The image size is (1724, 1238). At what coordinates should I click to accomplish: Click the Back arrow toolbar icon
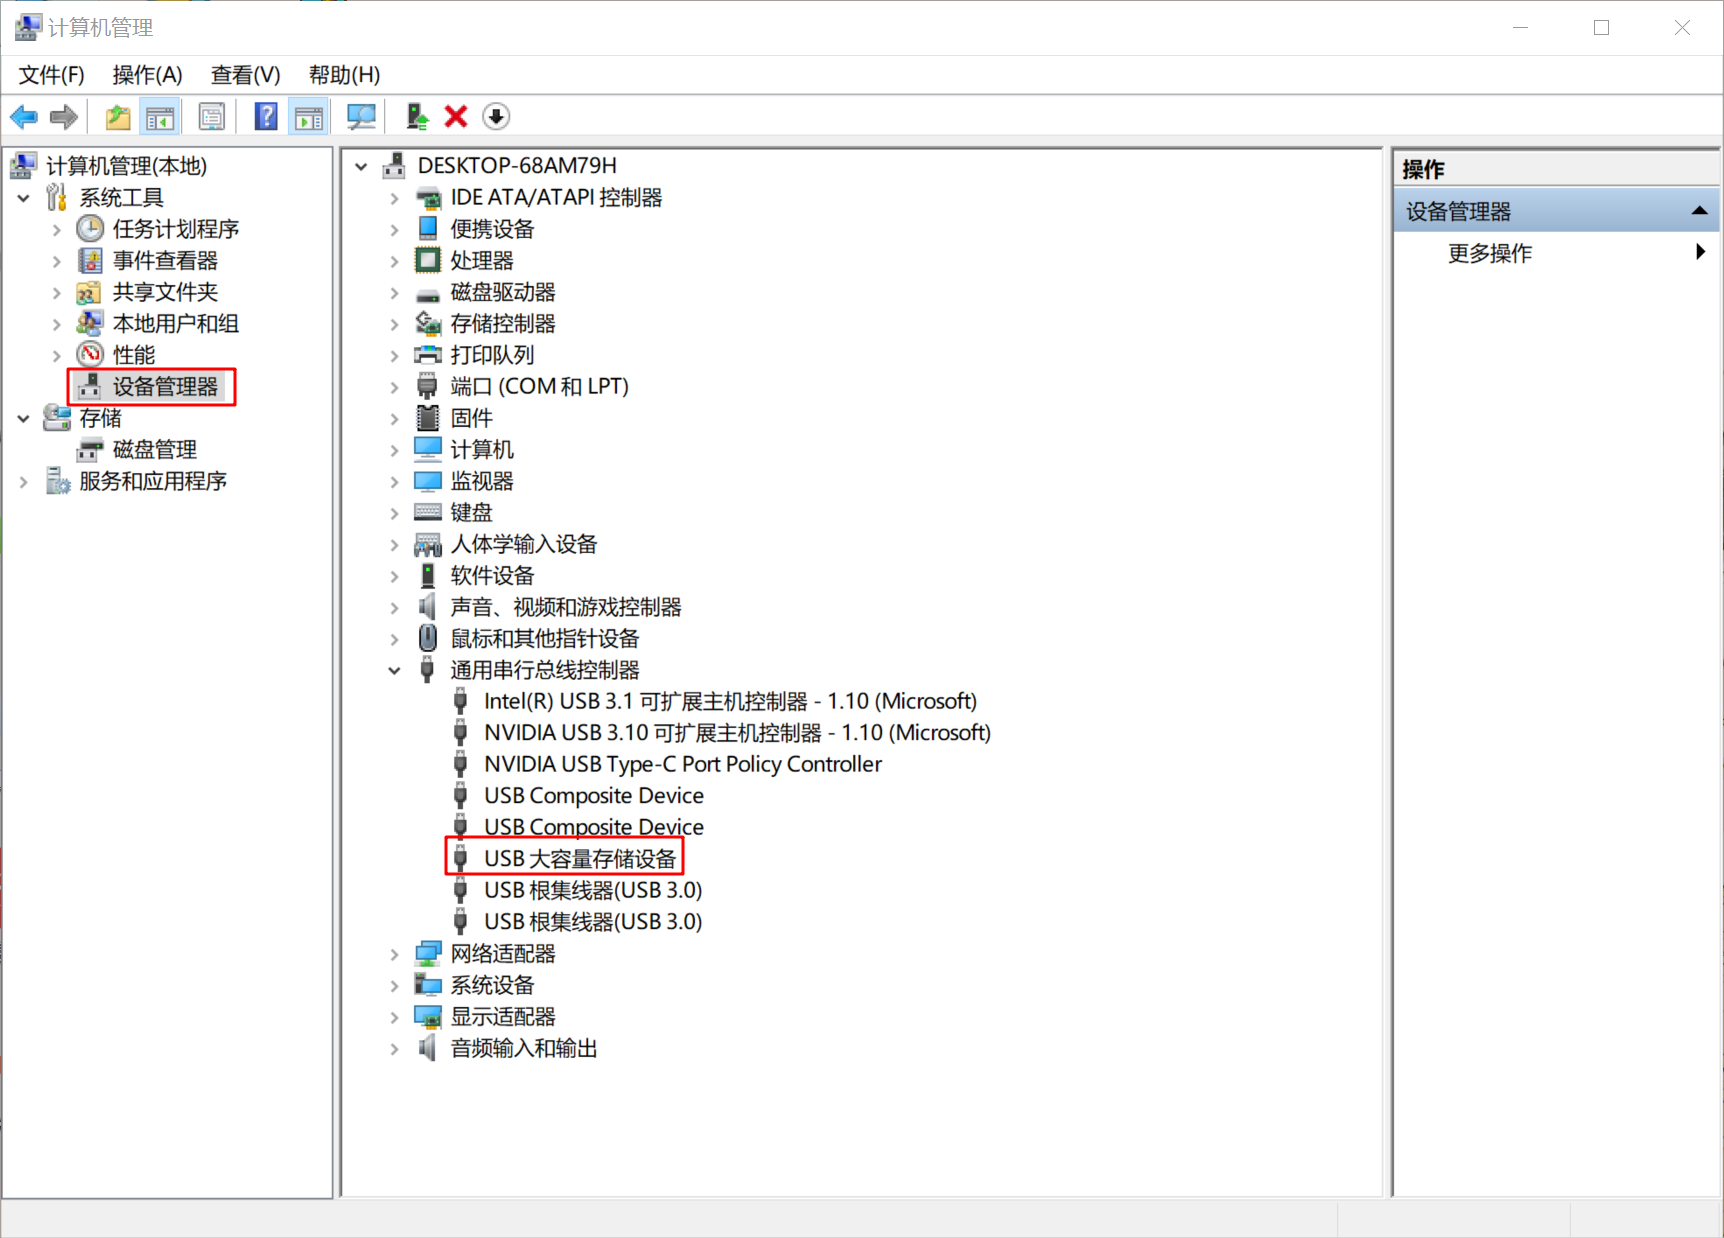(x=24, y=117)
